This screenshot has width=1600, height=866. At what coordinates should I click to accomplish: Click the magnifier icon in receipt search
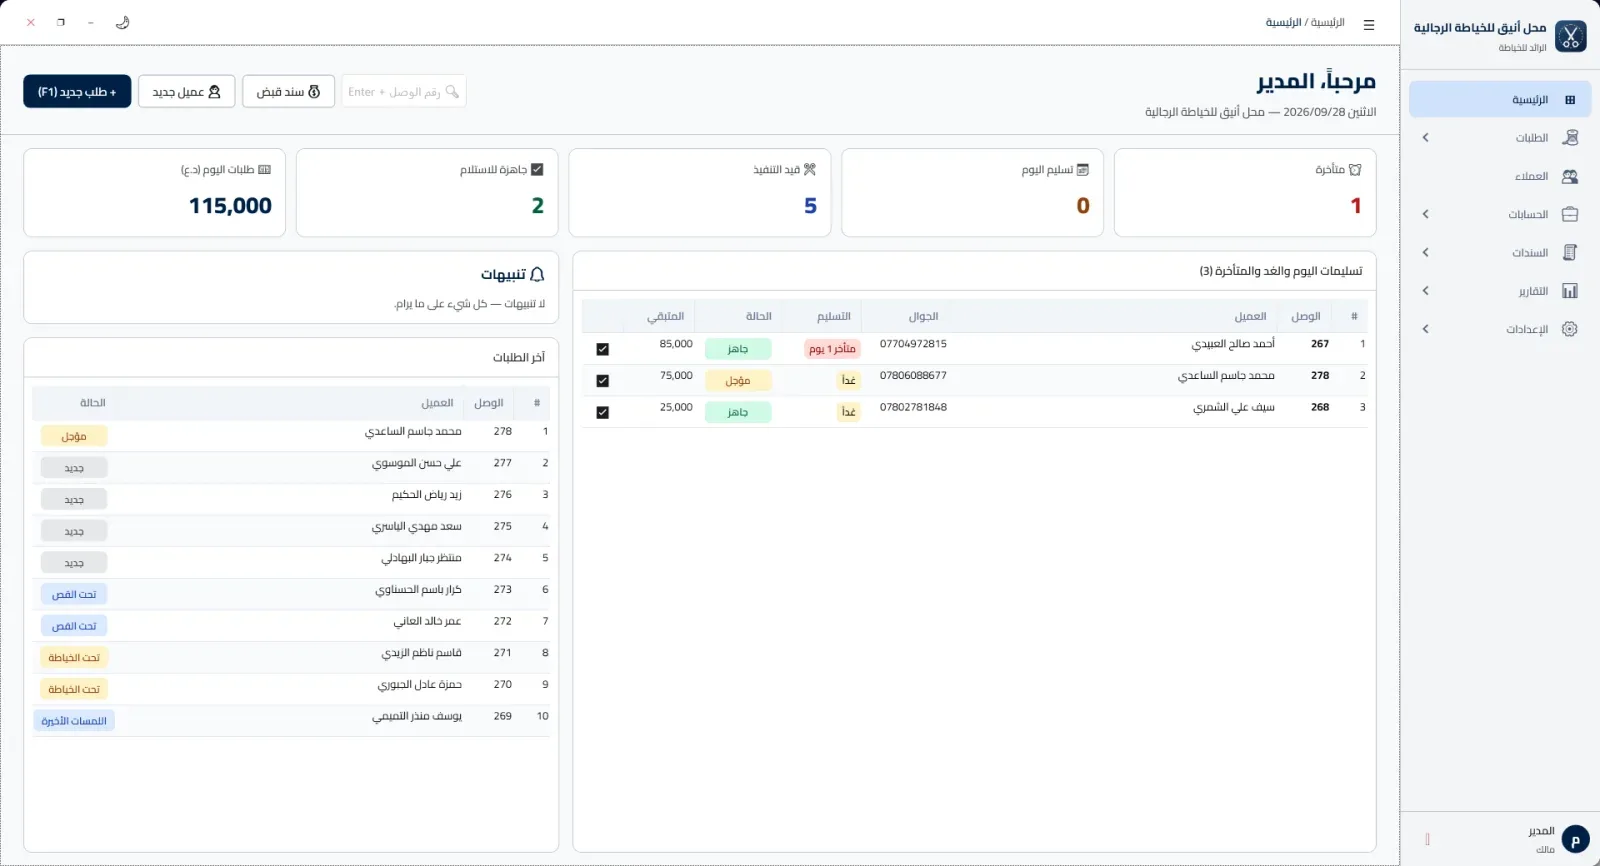[x=453, y=91]
